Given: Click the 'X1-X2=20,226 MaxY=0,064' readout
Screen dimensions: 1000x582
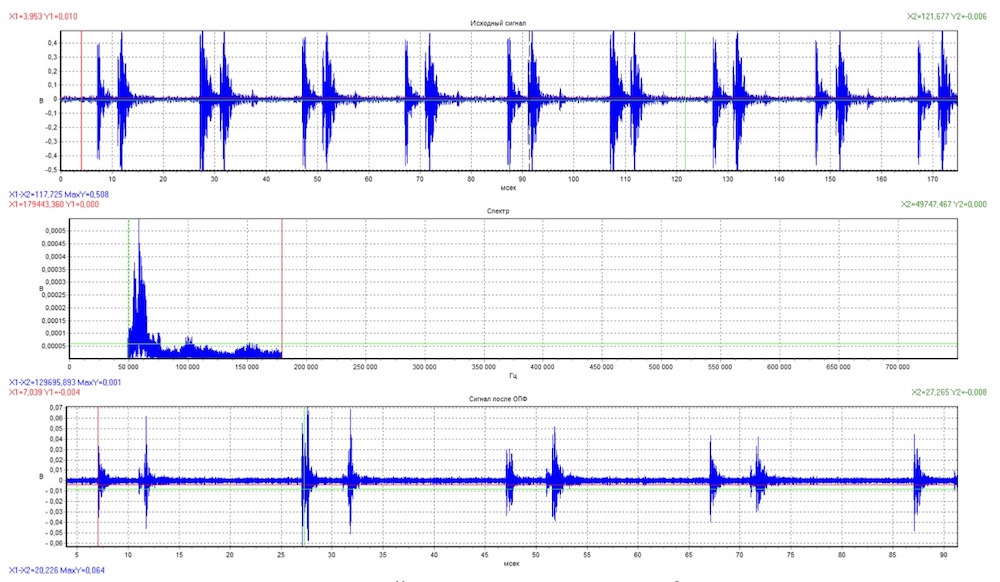Looking at the screenshot, I should point(57,571).
